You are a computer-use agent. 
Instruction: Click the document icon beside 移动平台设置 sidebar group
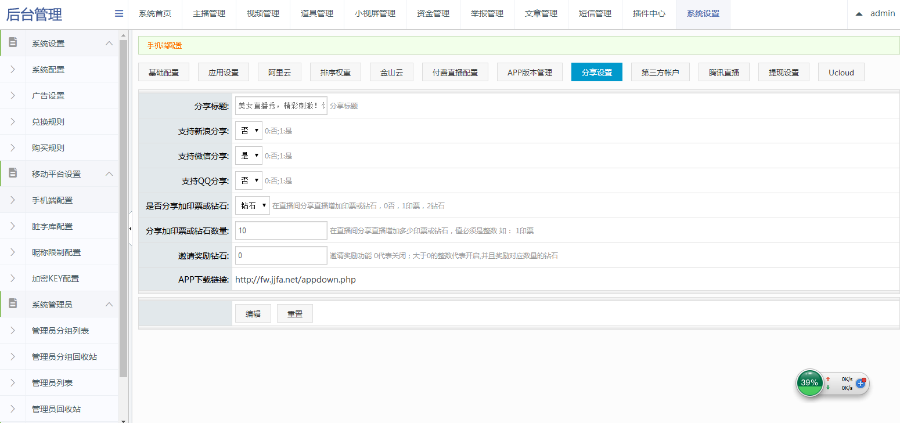point(13,173)
